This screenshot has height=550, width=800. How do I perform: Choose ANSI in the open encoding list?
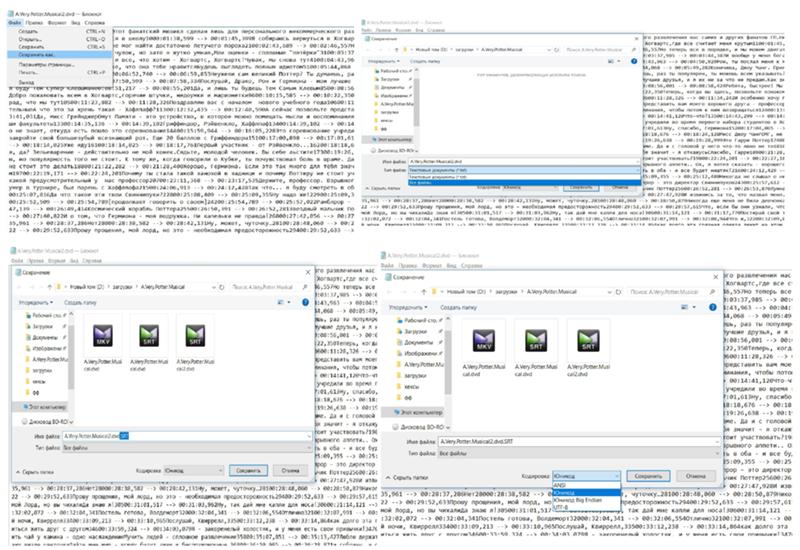pyautogui.click(x=586, y=486)
